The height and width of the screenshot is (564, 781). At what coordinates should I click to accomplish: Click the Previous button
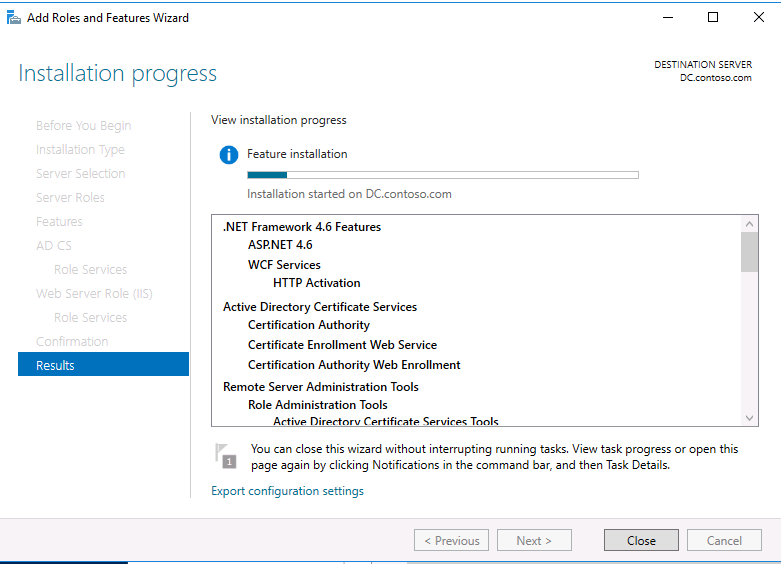[x=451, y=540]
